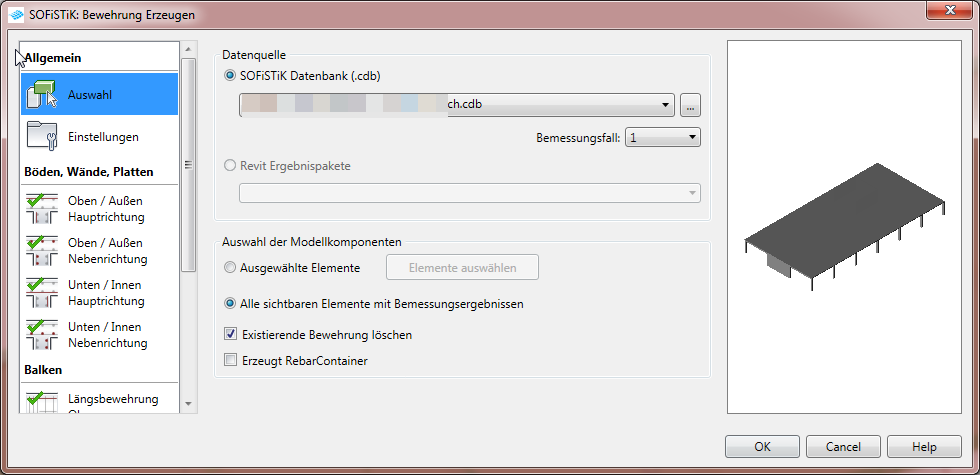Viewport: 980px width, 475px height.
Task: Confirm the dialog with OK
Action: 762,446
